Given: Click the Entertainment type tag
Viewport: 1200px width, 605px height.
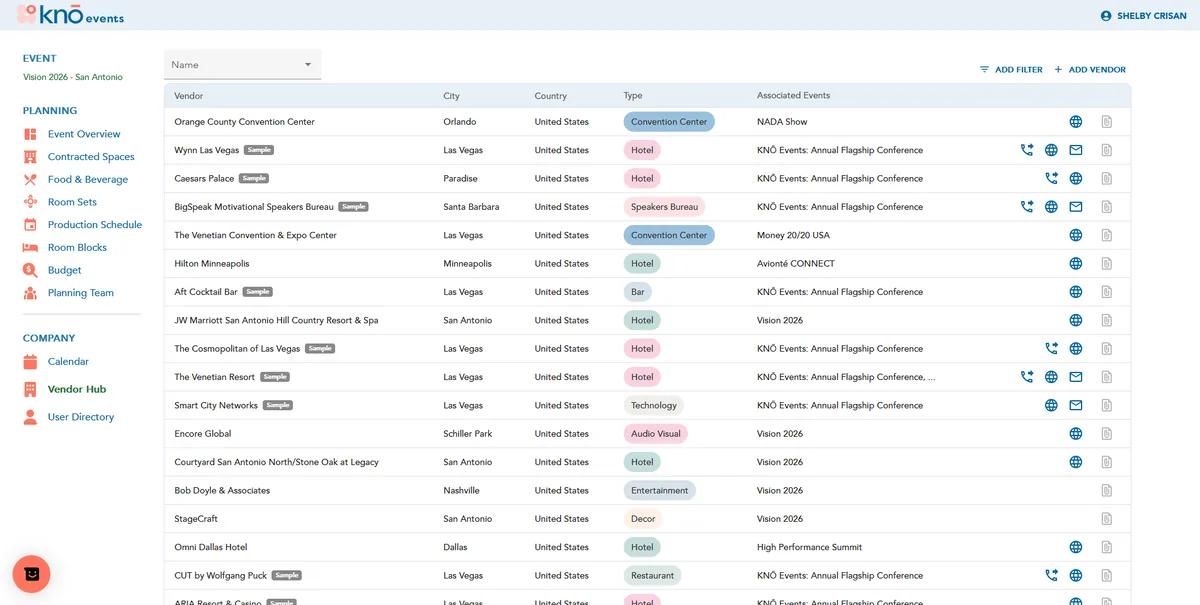Looking at the screenshot, I should pos(660,491).
